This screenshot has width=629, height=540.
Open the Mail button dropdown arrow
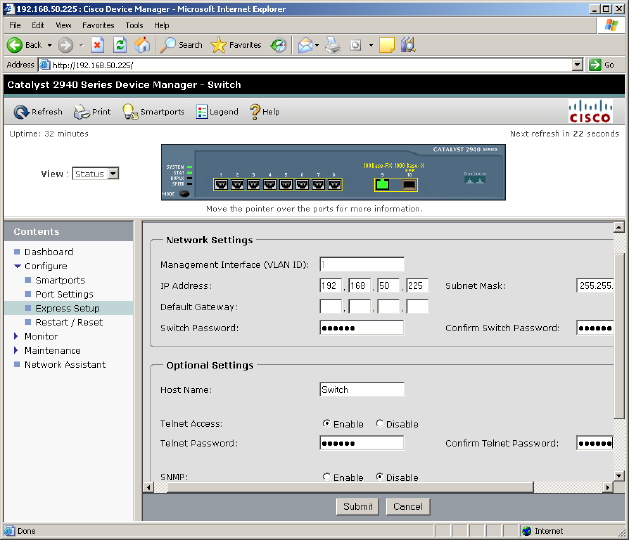pyautogui.click(x=317, y=45)
